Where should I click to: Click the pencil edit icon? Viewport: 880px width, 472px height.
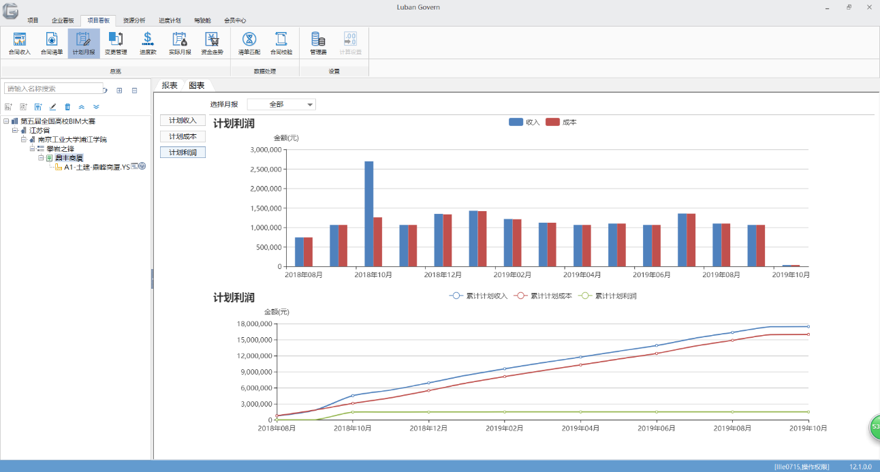(x=53, y=107)
